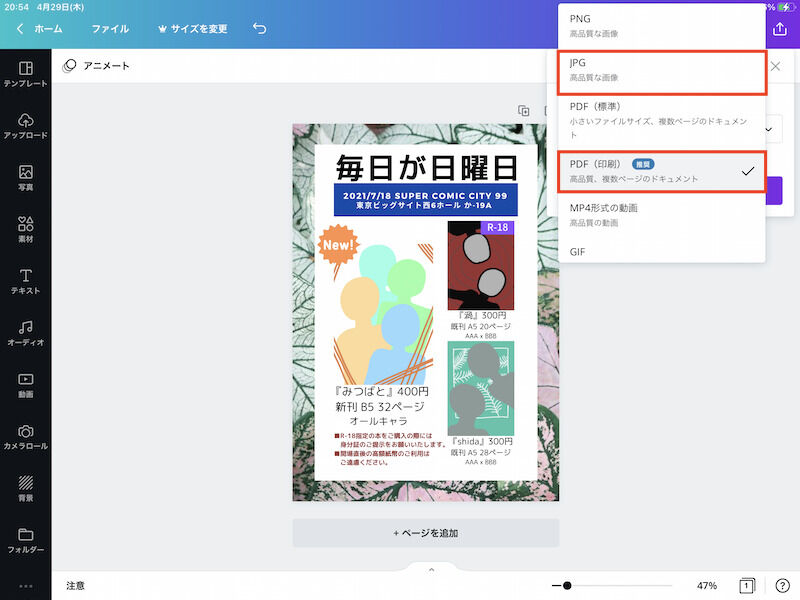Select PNG file type option
Viewport: 800px width, 600px height.
point(661,26)
